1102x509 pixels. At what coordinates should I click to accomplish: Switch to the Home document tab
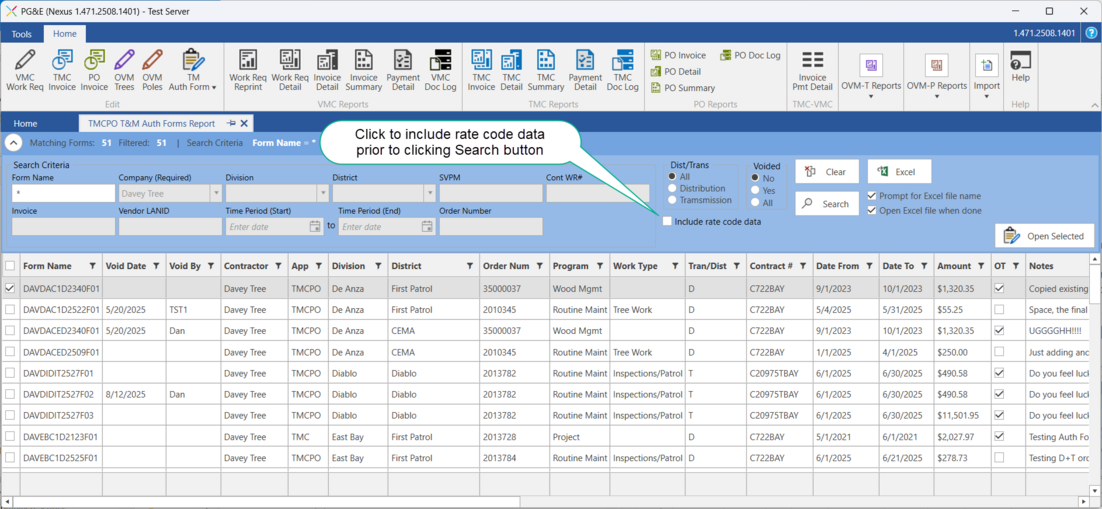(x=26, y=124)
